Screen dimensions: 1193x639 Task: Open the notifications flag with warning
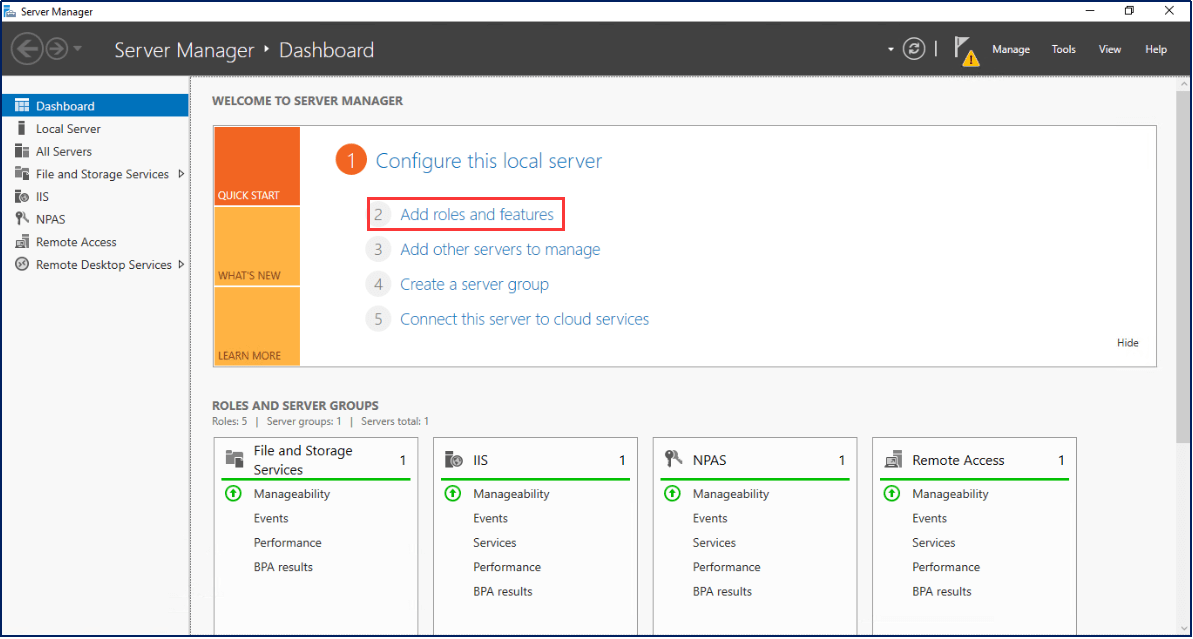point(965,50)
